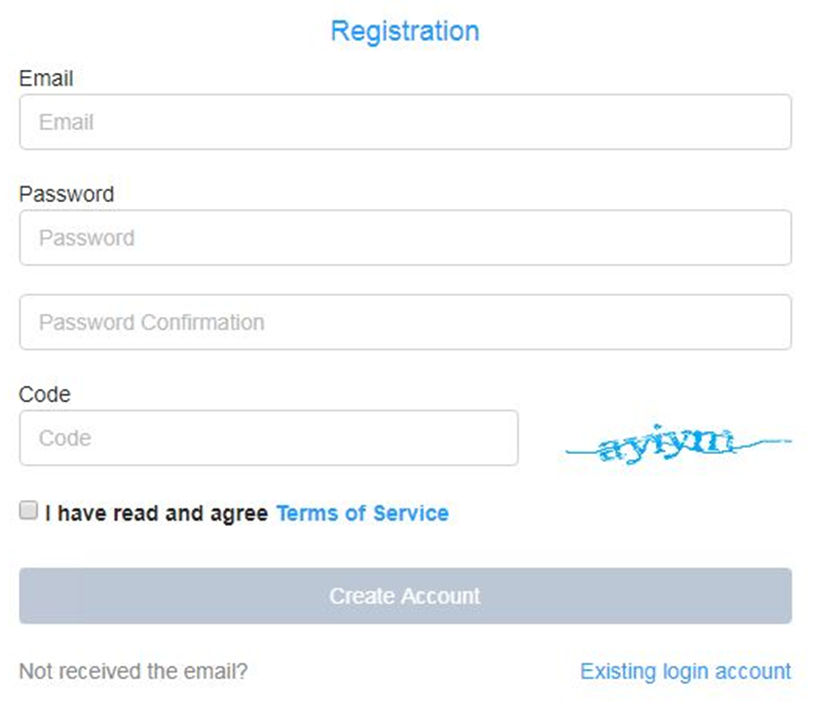Click the distorted captcha text image
This screenshot has width=829, height=719.
(678, 443)
